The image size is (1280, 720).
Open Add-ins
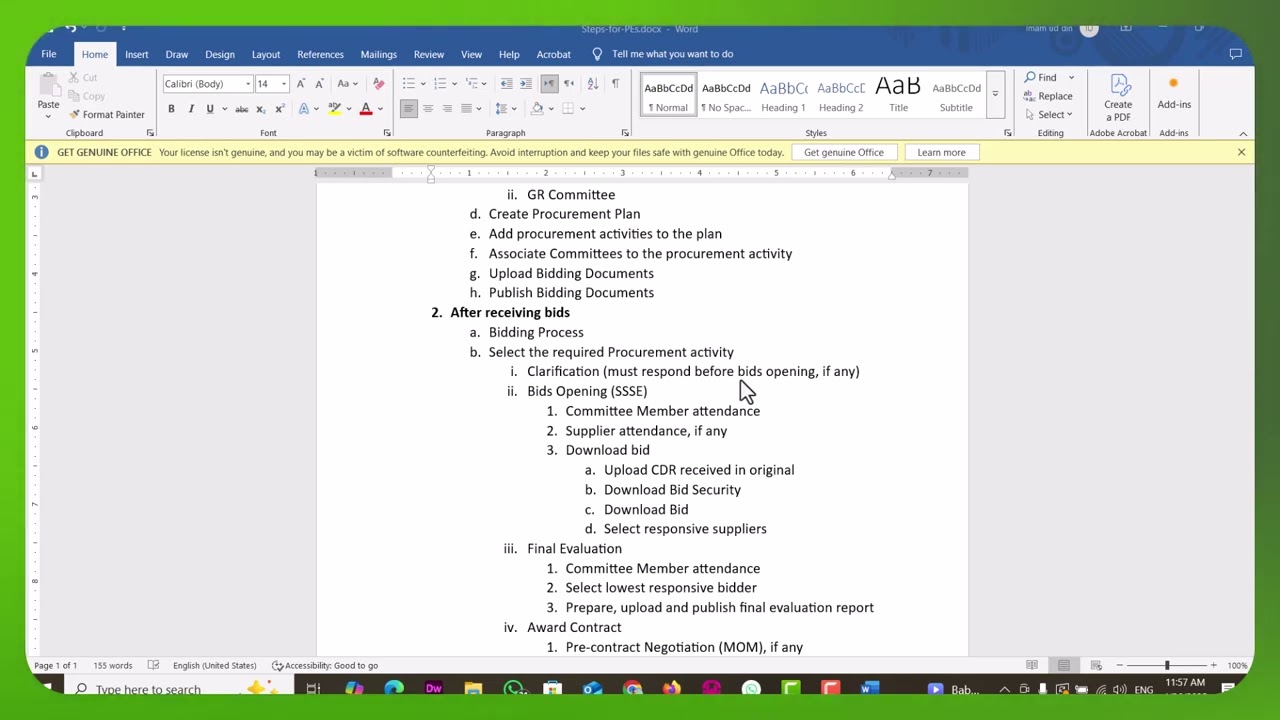[x=1174, y=95]
